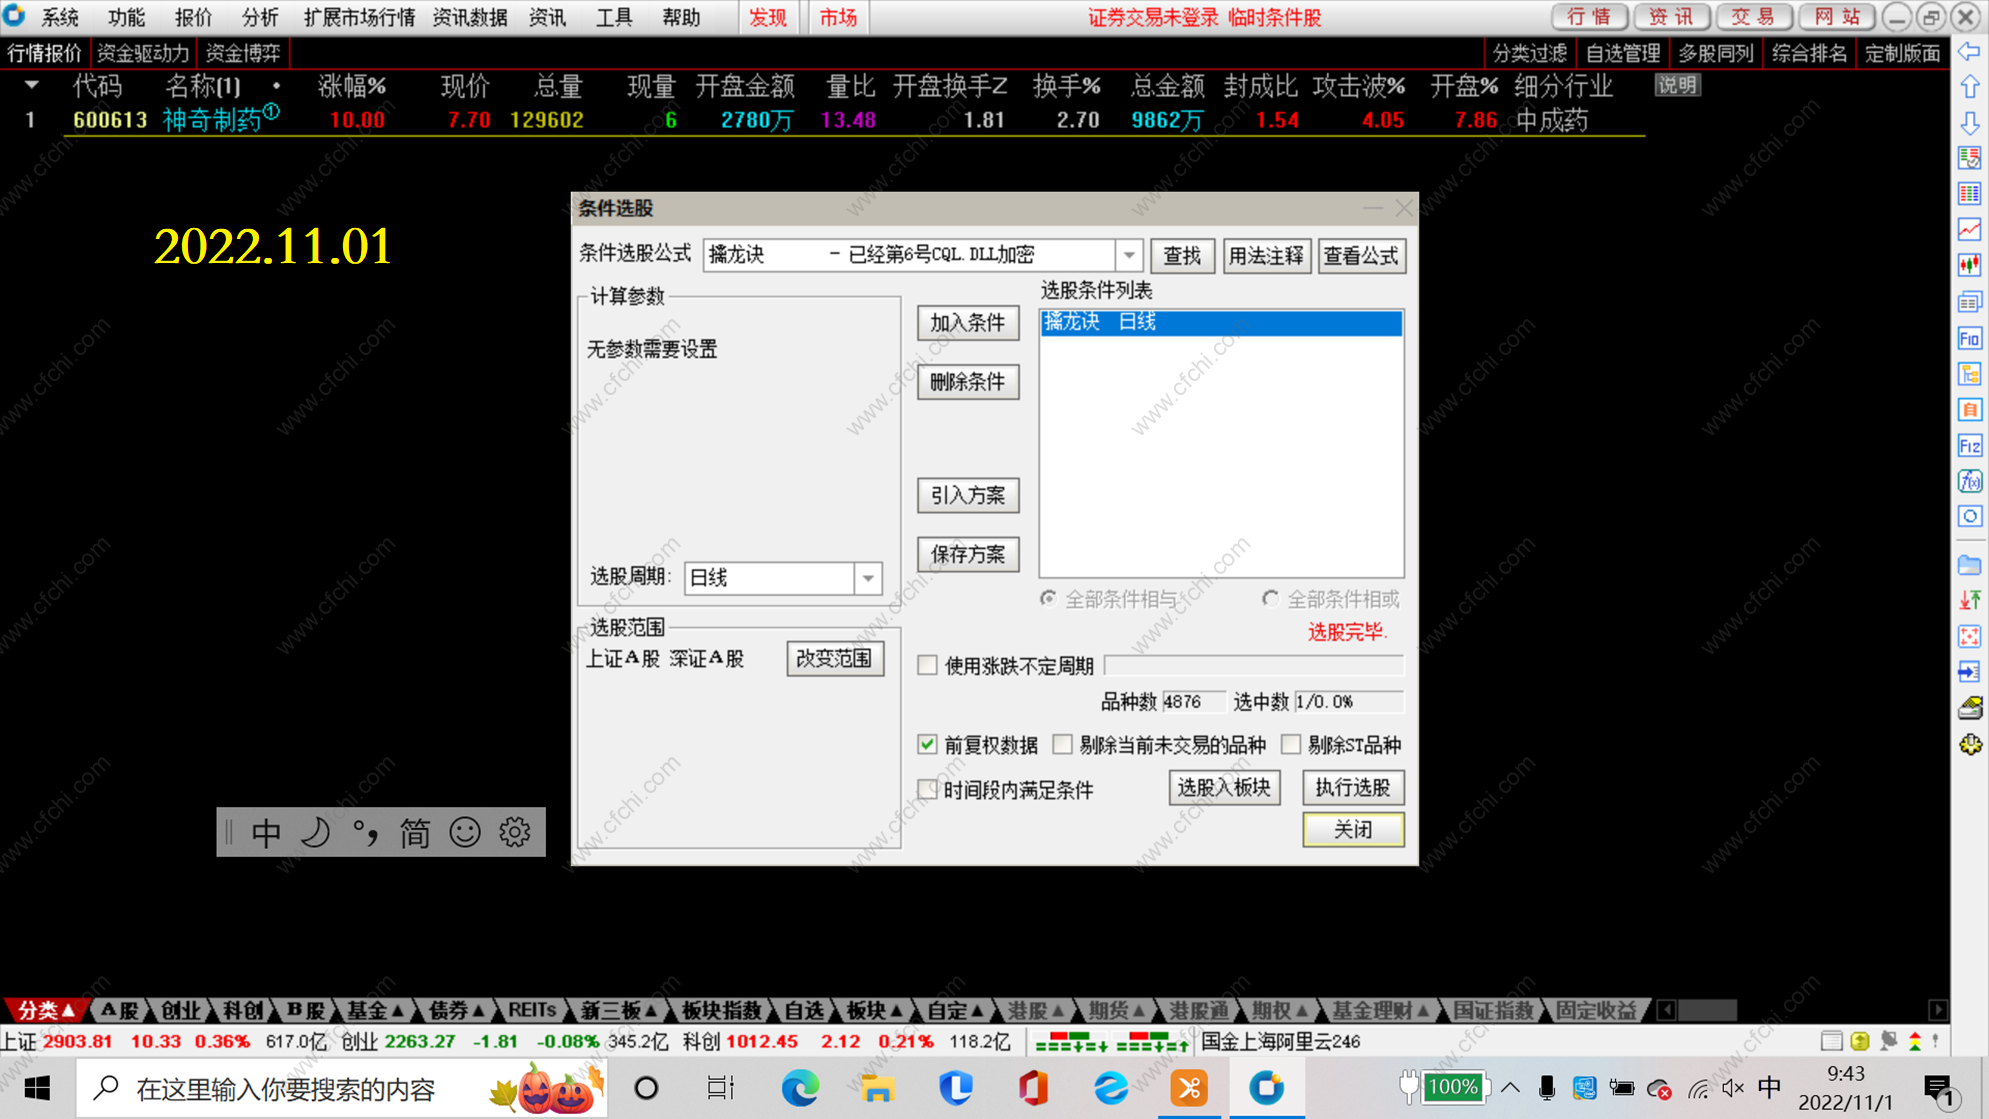This screenshot has width=1989, height=1119.
Task: Open the f(x) formula sidebar icon
Action: [x=1969, y=481]
